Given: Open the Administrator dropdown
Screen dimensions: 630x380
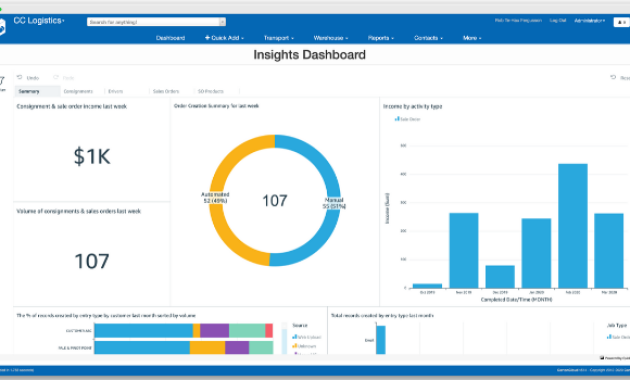Looking at the screenshot, I should 589,20.
